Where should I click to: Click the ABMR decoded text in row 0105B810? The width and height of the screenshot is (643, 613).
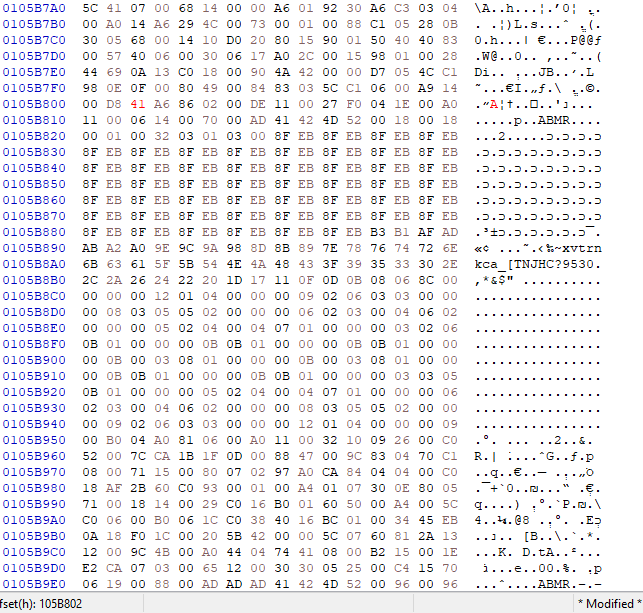coord(547,118)
